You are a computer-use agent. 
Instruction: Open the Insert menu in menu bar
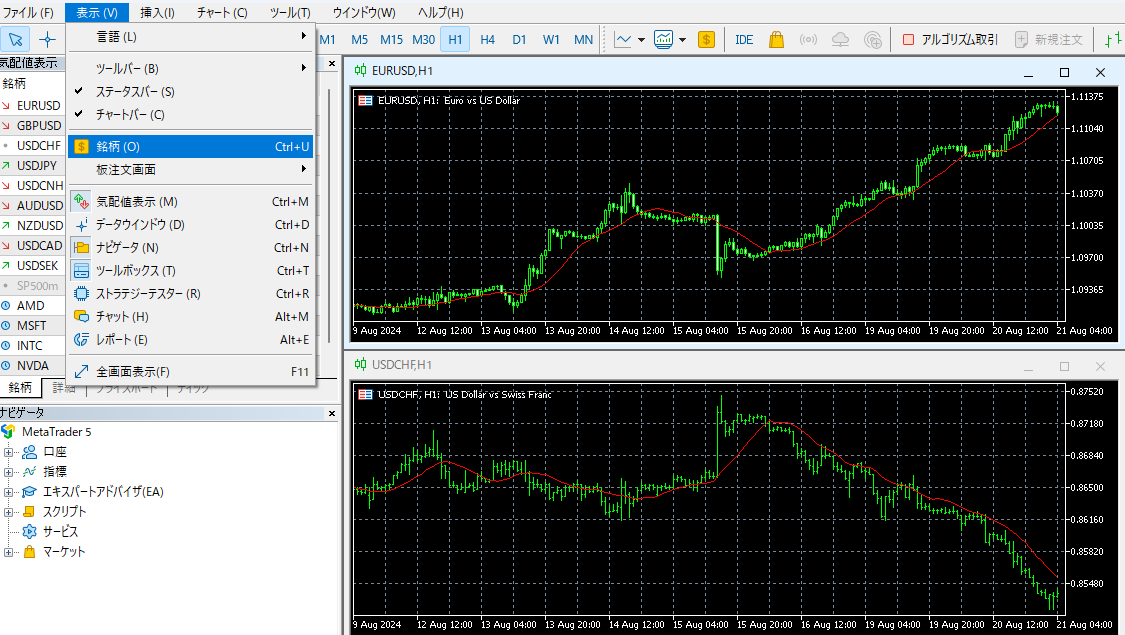coord(157,13)
